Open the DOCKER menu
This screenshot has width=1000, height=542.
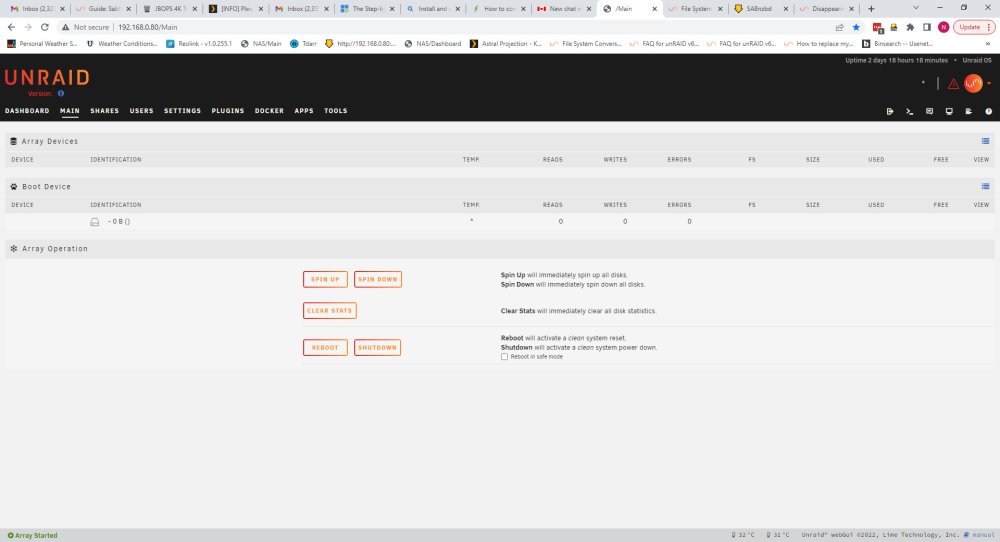tap(269, 110)
